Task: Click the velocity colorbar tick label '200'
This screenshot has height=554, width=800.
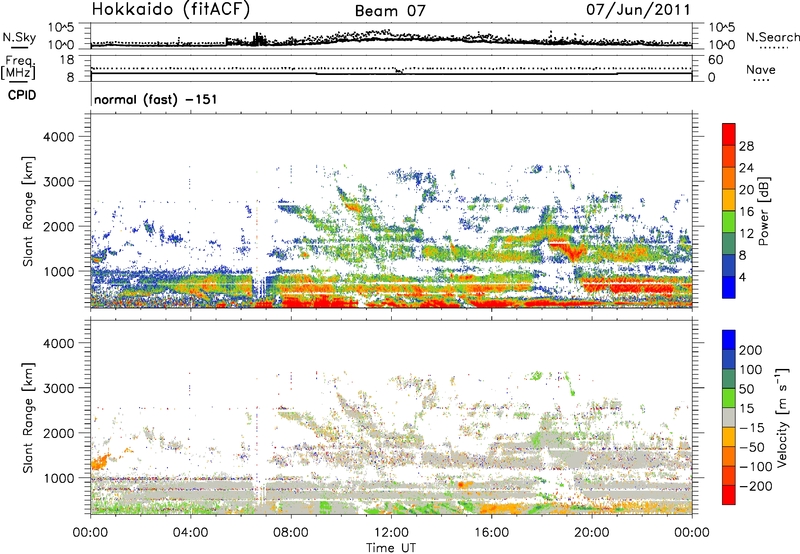Action: pyautogui.click(x=751, y=350)
